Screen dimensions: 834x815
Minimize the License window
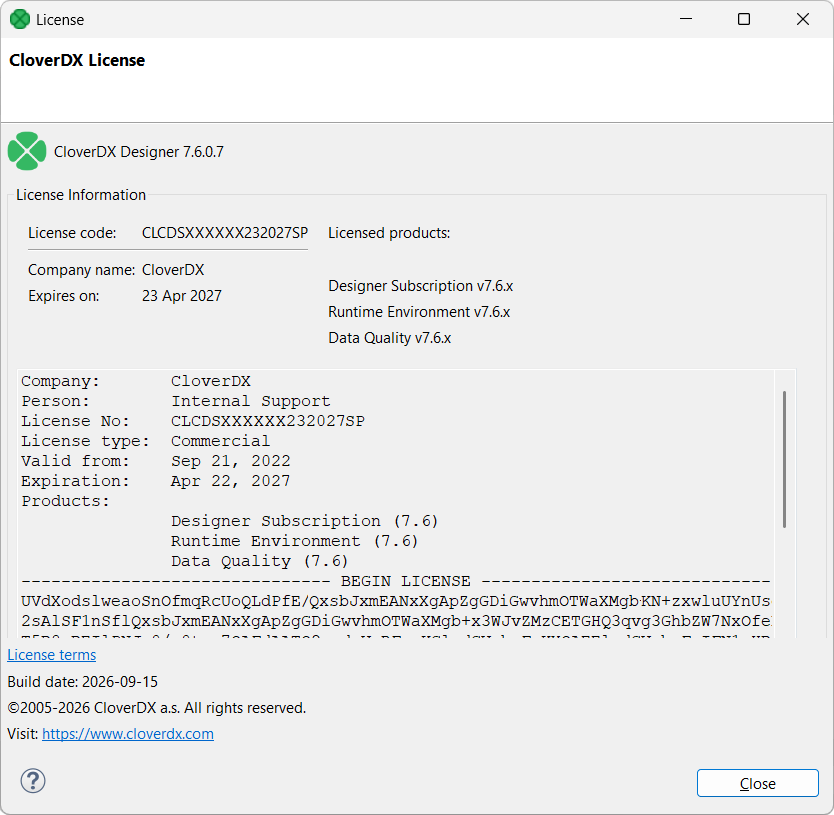[x=686, y=19]
